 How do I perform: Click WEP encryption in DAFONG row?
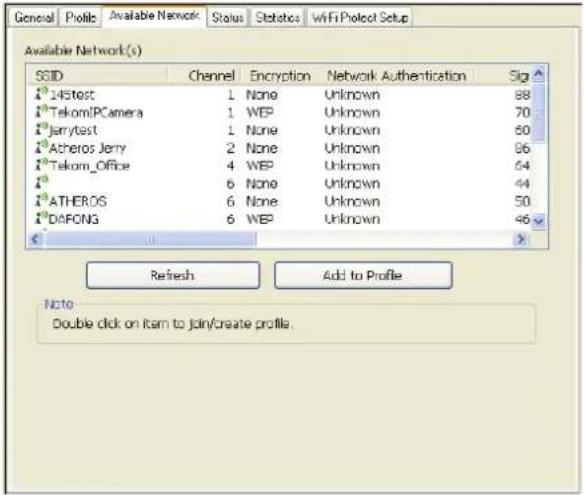pos(260,219)
